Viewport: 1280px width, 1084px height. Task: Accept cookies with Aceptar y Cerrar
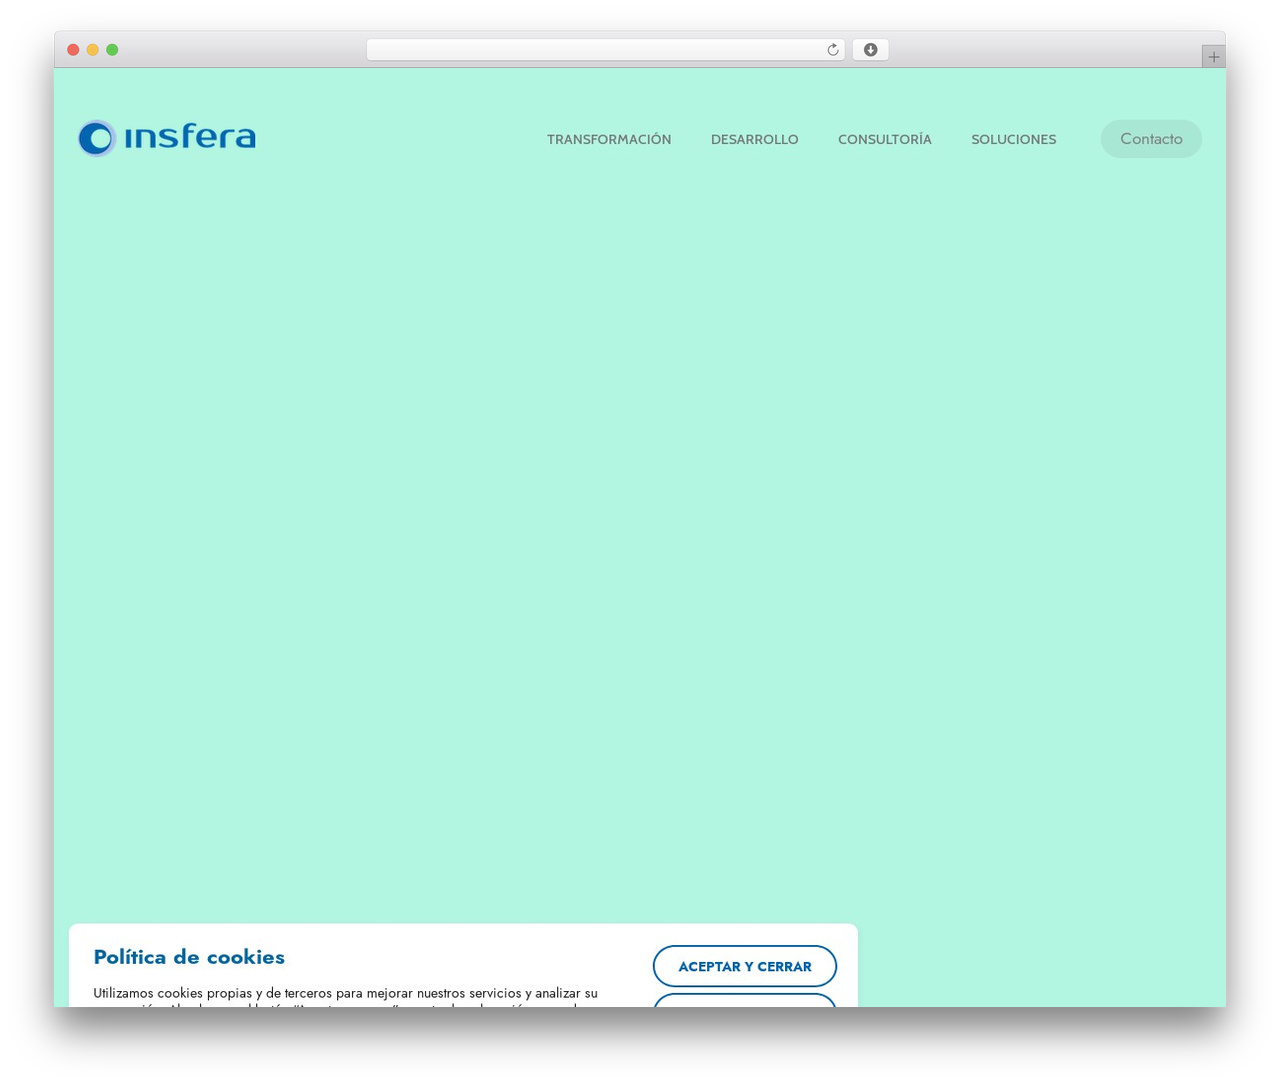pyautogui.click(x=745, y=966)
